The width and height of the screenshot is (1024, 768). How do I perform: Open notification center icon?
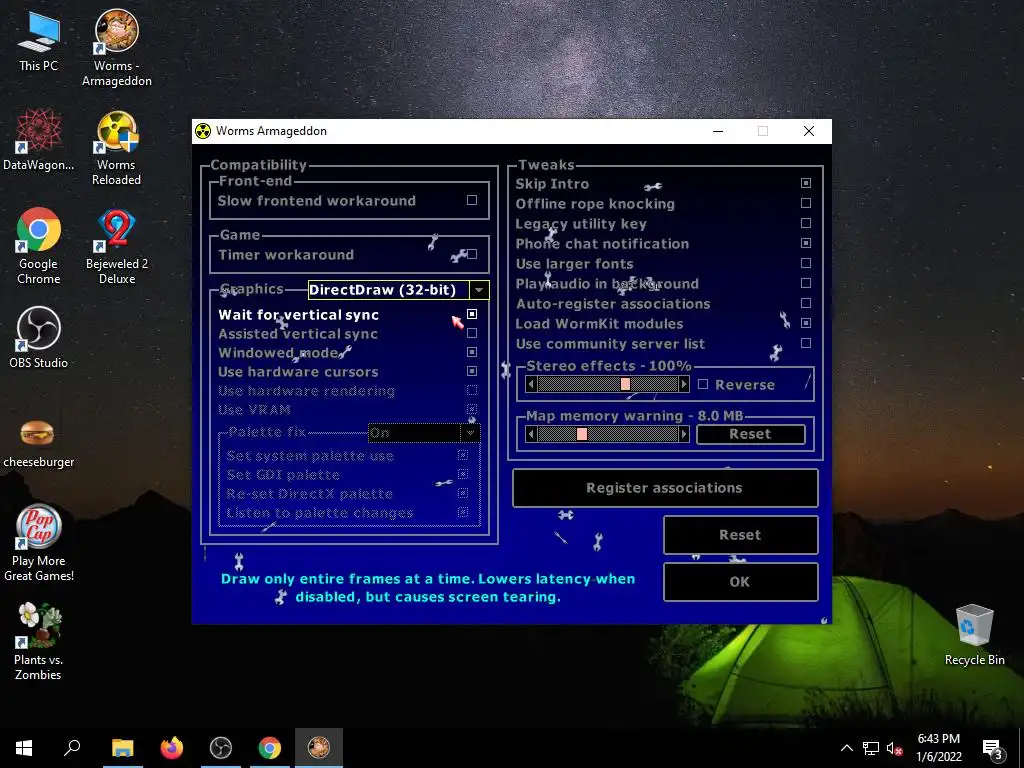pos(993,748)
